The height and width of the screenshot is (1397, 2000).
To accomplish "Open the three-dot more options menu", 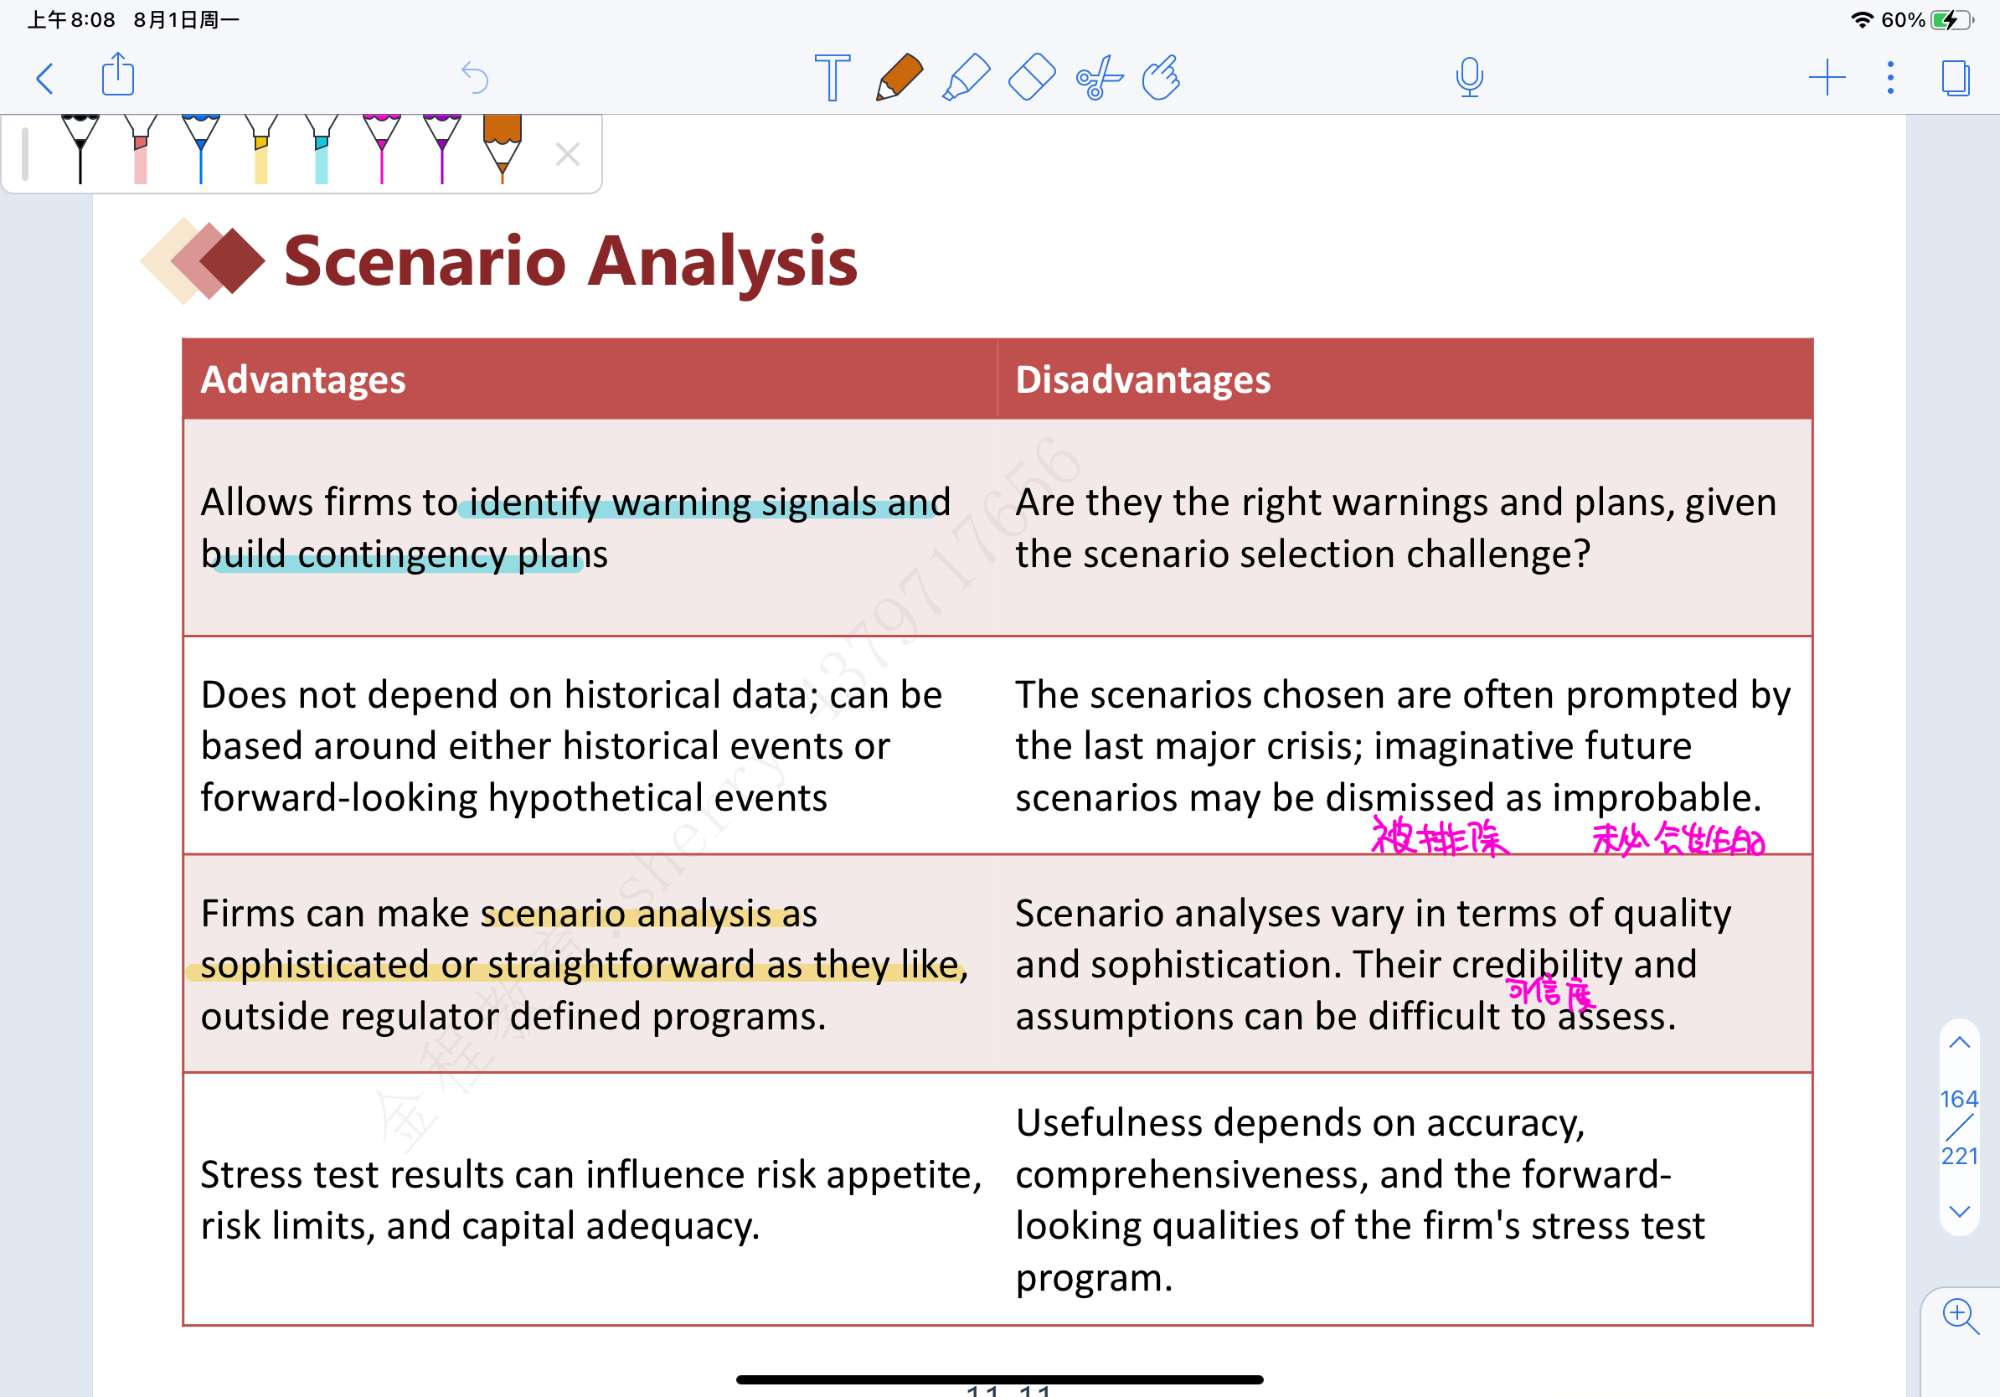I will (1890, 77).
